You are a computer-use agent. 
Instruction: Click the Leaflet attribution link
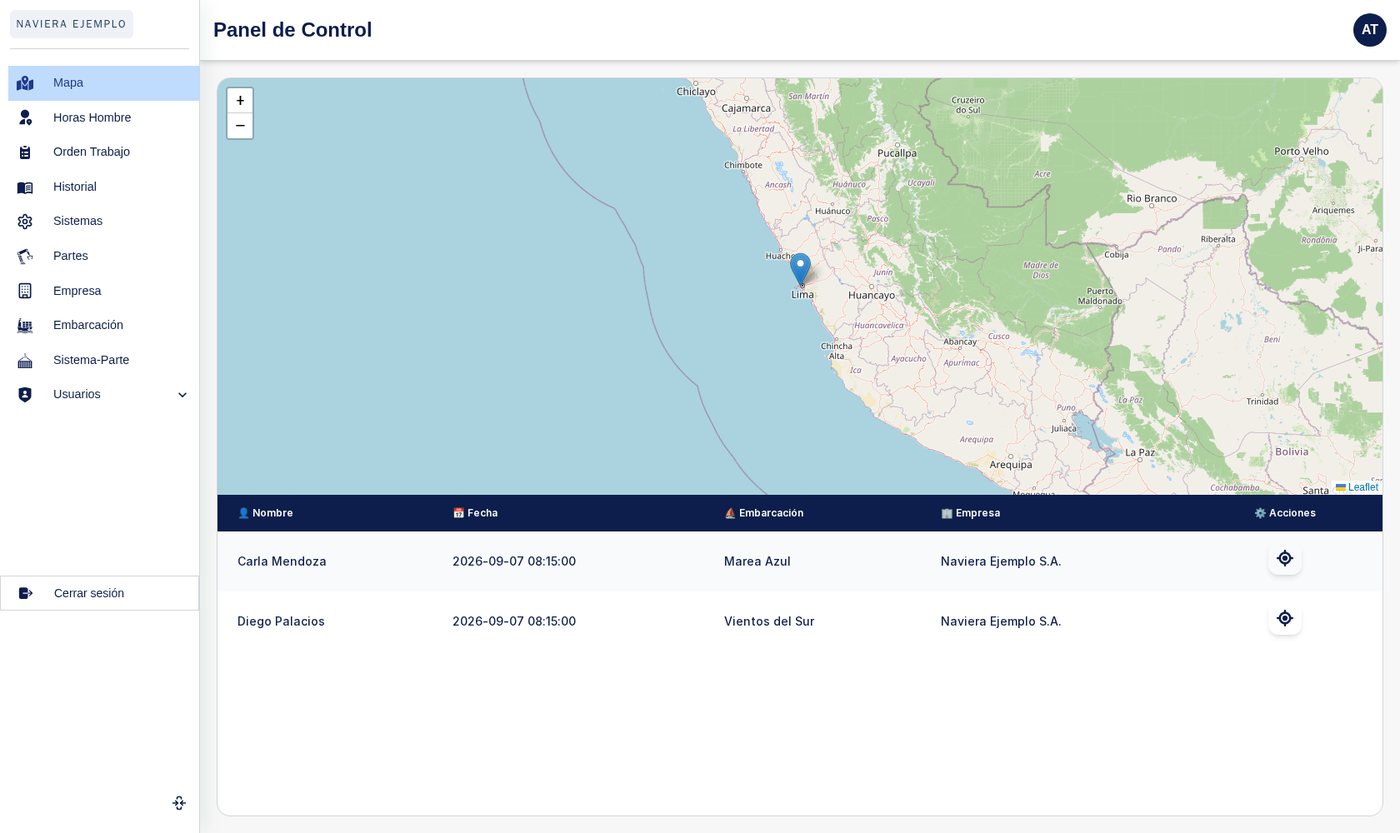coord(1357,487)
